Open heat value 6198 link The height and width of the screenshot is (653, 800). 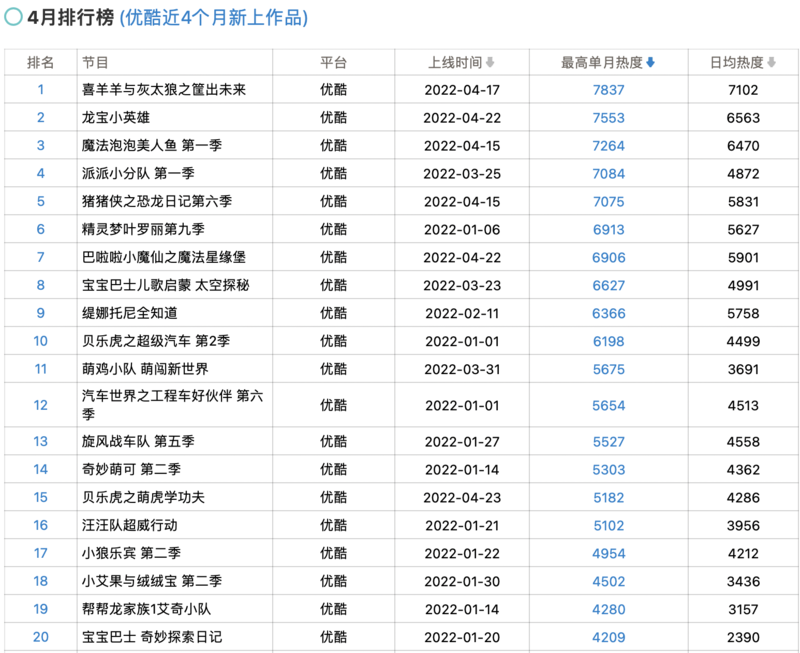[608, 341]
